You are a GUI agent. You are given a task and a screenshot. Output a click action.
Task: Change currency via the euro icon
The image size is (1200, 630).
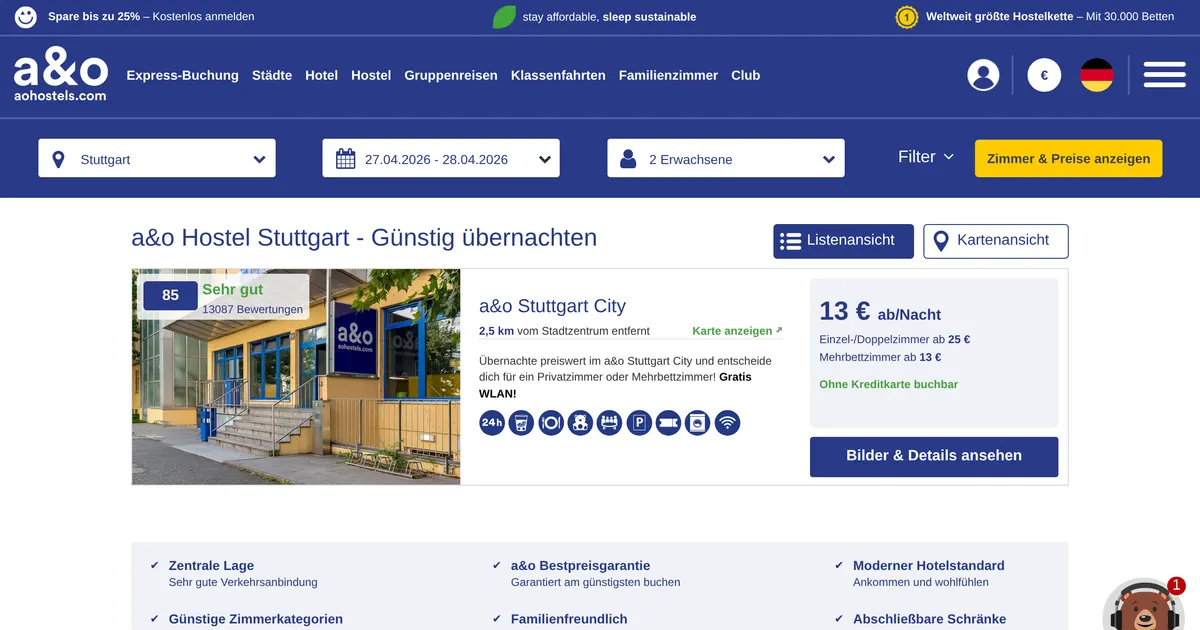click(1044, 75)
